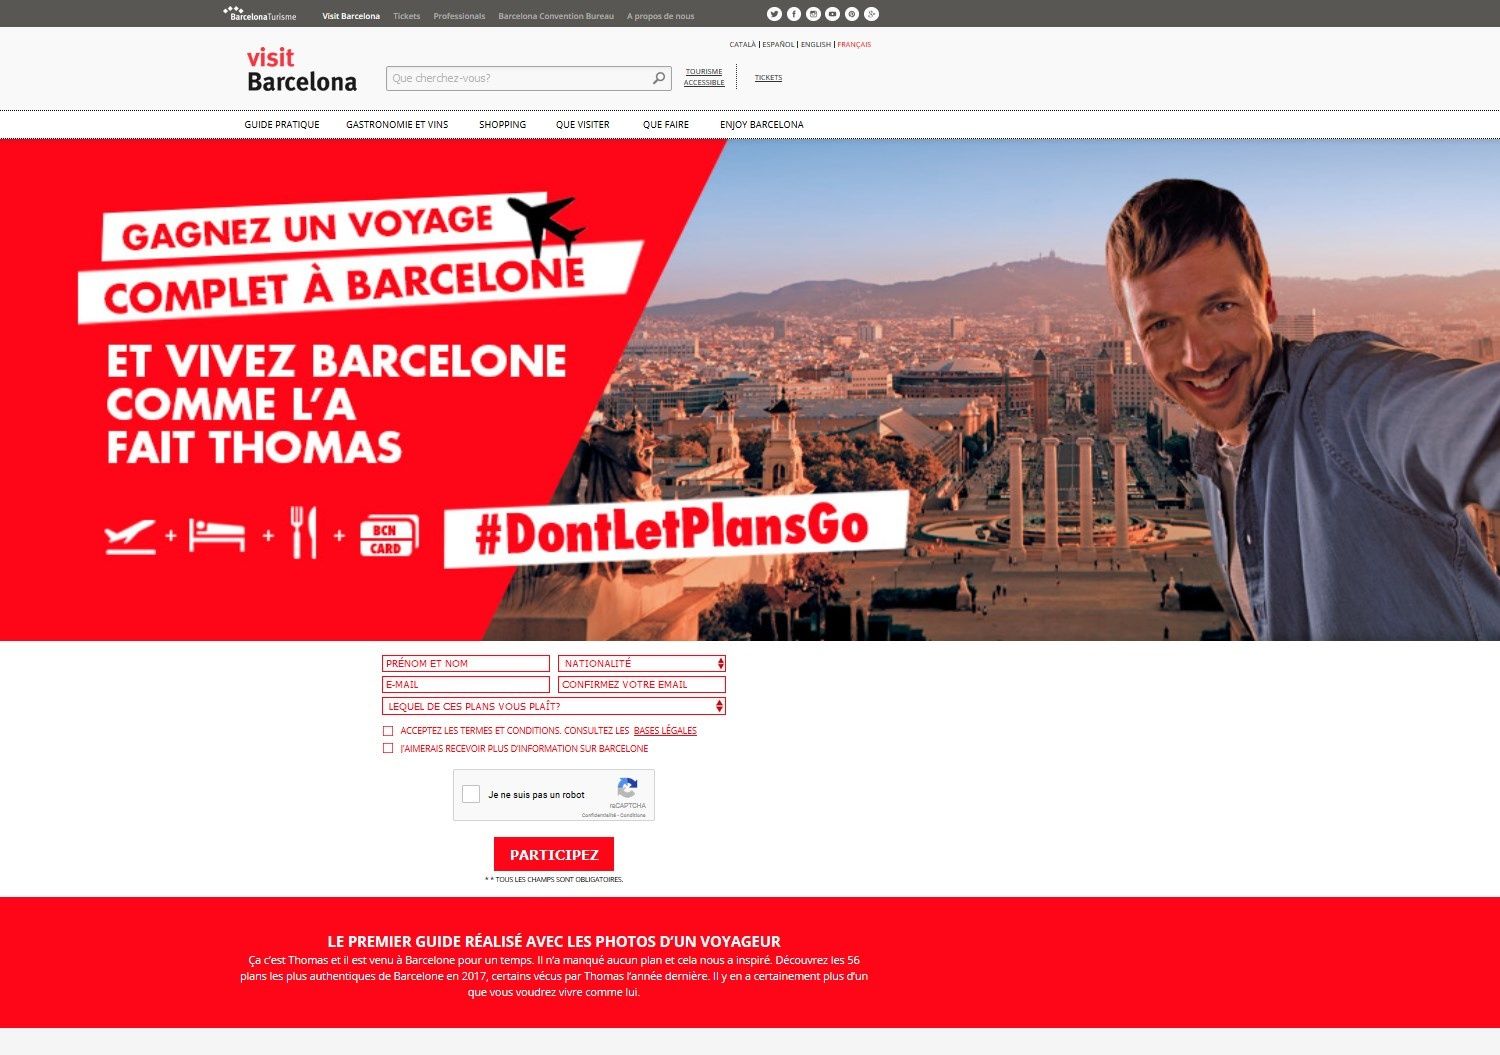Open the Facebook social icon

pyautogui.click(x=794, y=14)
